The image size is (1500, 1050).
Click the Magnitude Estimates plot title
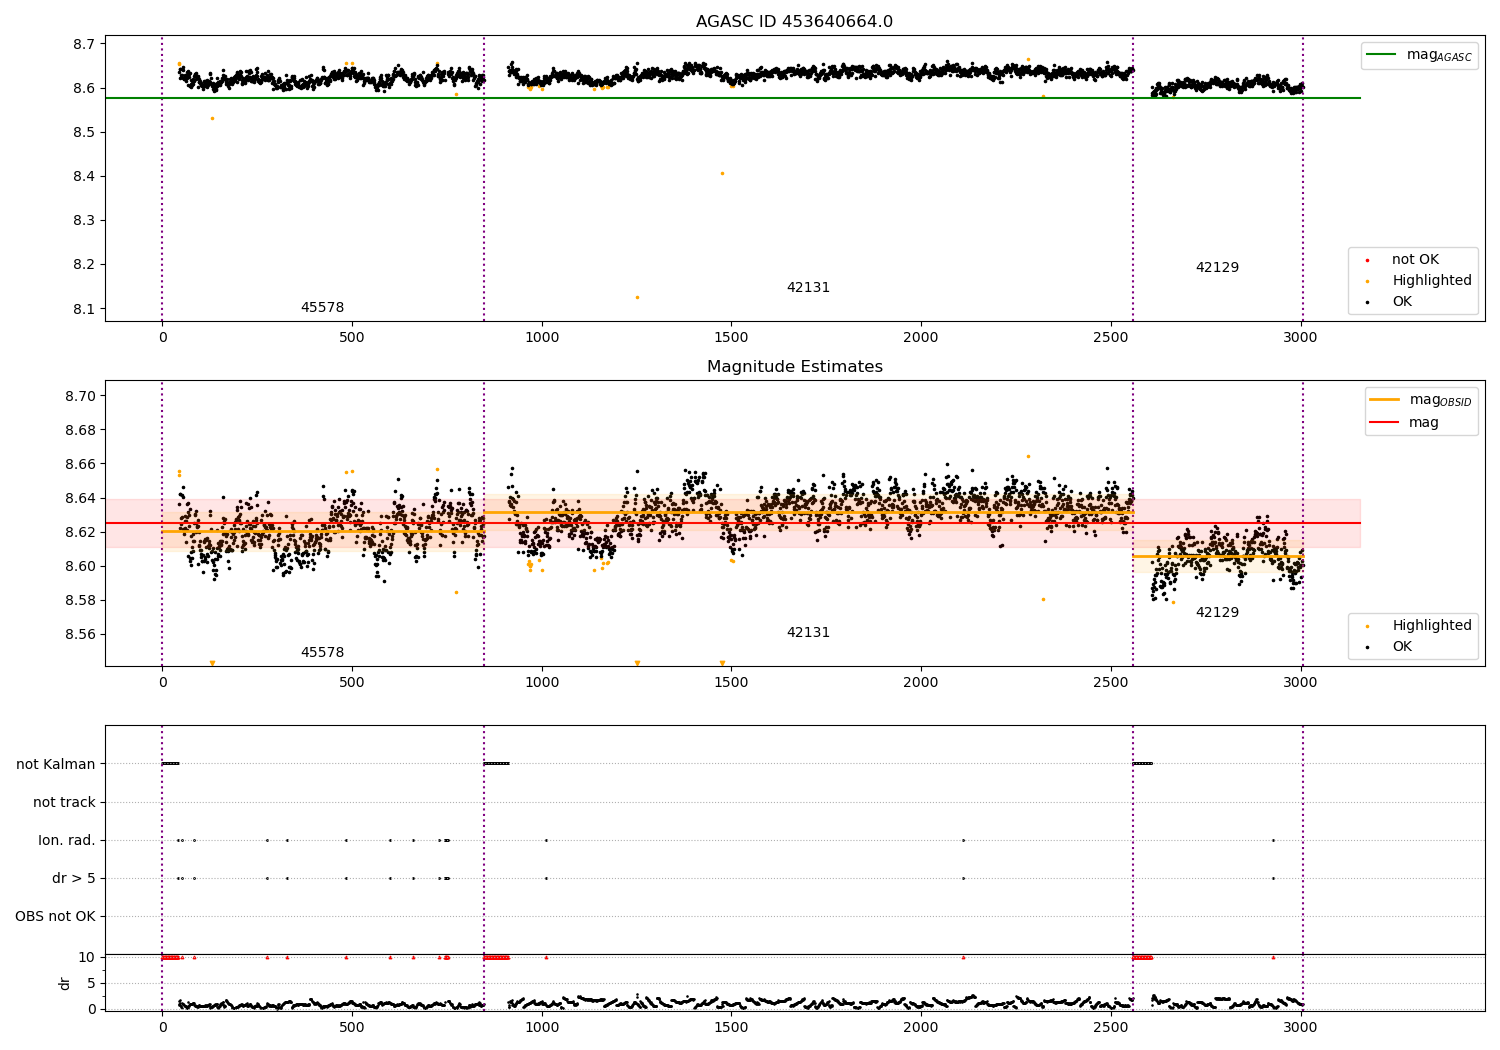(x=794, y=367)
